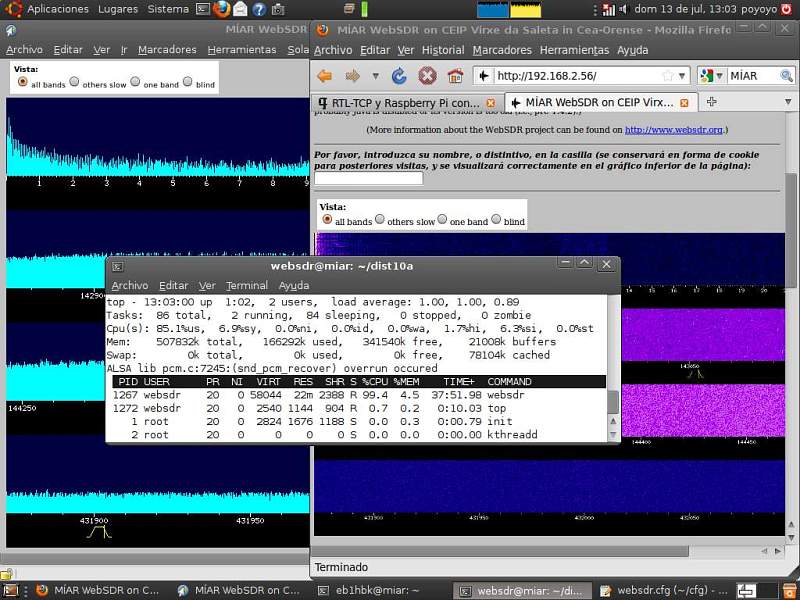Open Terminal menu in websdr terminal window
The height and width of the screenshot is (600, 800).
tap(246, 286)
